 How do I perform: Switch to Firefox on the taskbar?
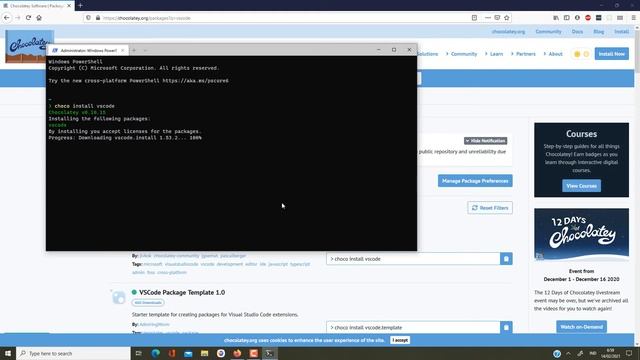click(237, 353)
